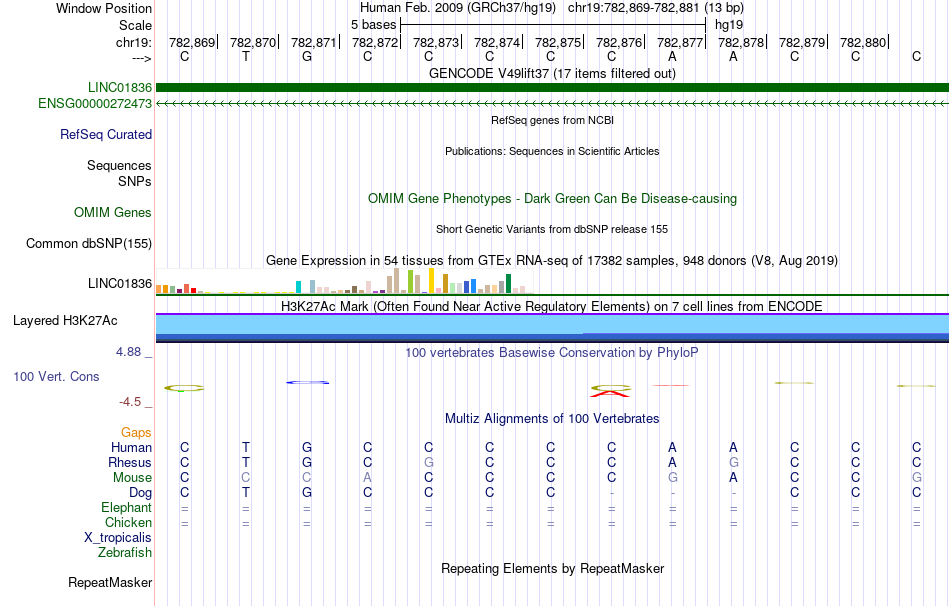950x606 pixels.
Task: Click the Rhesus base G under 782,873
Action: pos(428,462)
